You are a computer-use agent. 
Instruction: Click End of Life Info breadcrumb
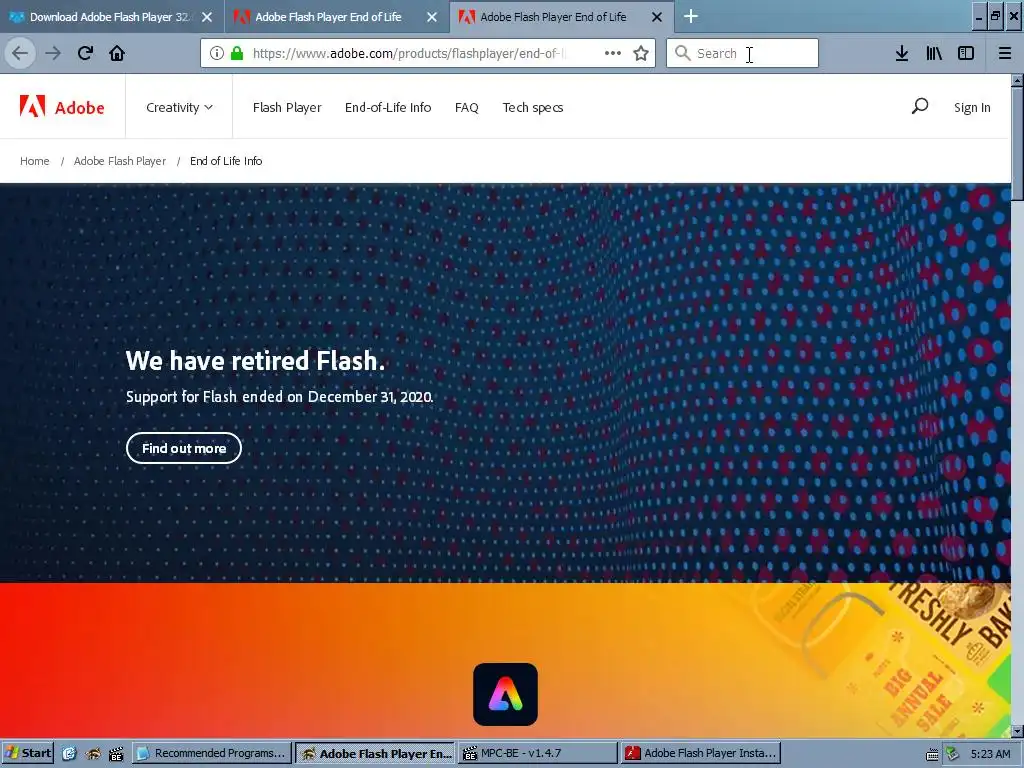(x=226, y=161)
